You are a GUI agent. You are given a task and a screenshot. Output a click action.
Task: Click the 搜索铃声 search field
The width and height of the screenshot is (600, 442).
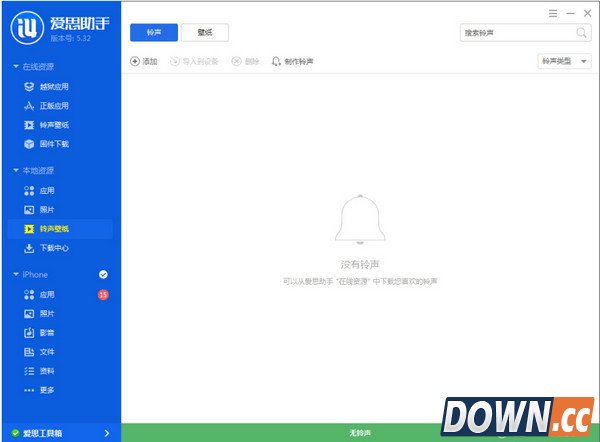click(x=515, y=33)
